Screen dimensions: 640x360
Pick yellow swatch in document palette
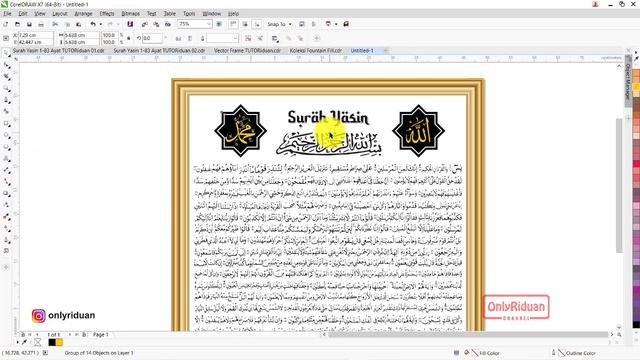coord(59,342)
